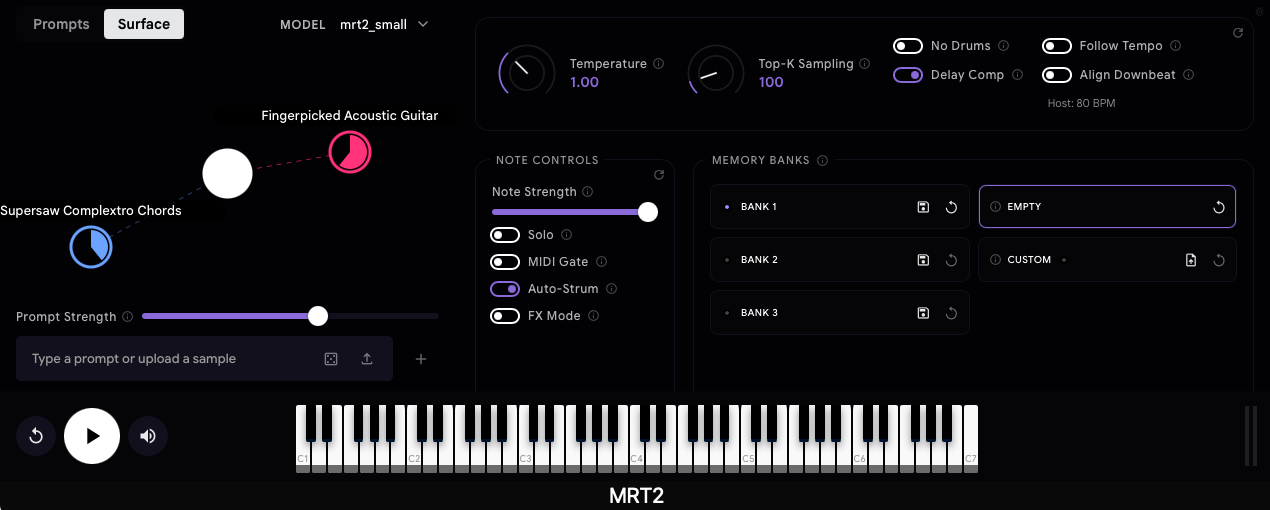
Task: Enable the Follow Tempo toggle
Action: pos(1057,46)
